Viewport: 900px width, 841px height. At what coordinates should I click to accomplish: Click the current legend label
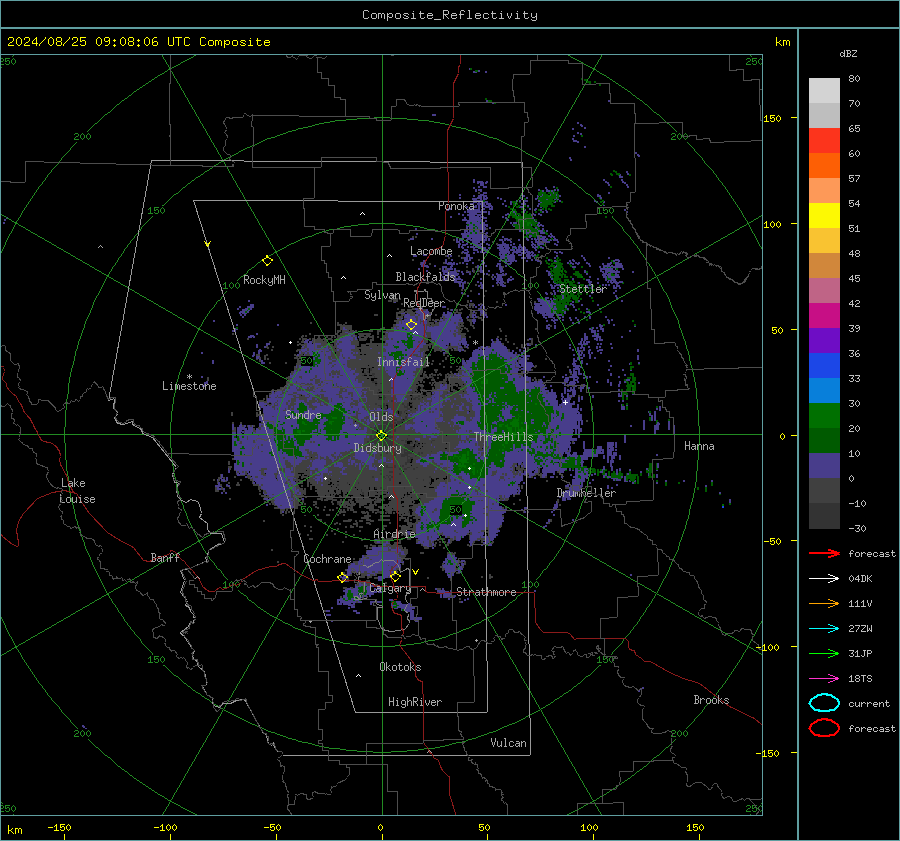868,703
